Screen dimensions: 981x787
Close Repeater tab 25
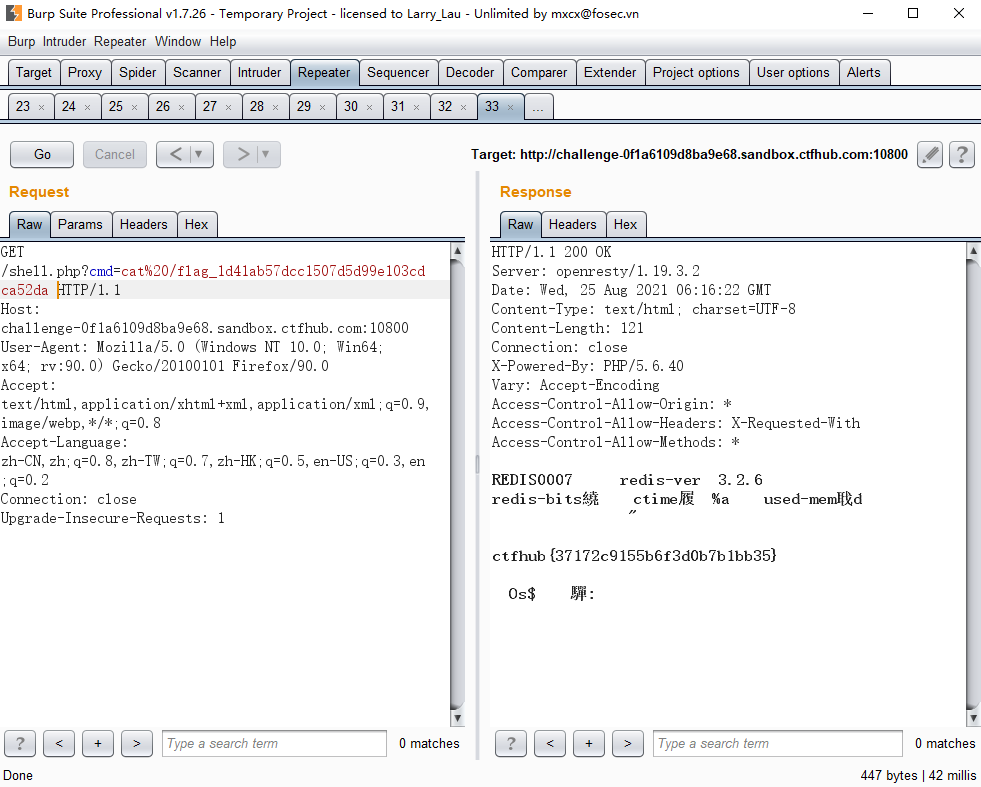pyautogui.click(x=135, y=108)
